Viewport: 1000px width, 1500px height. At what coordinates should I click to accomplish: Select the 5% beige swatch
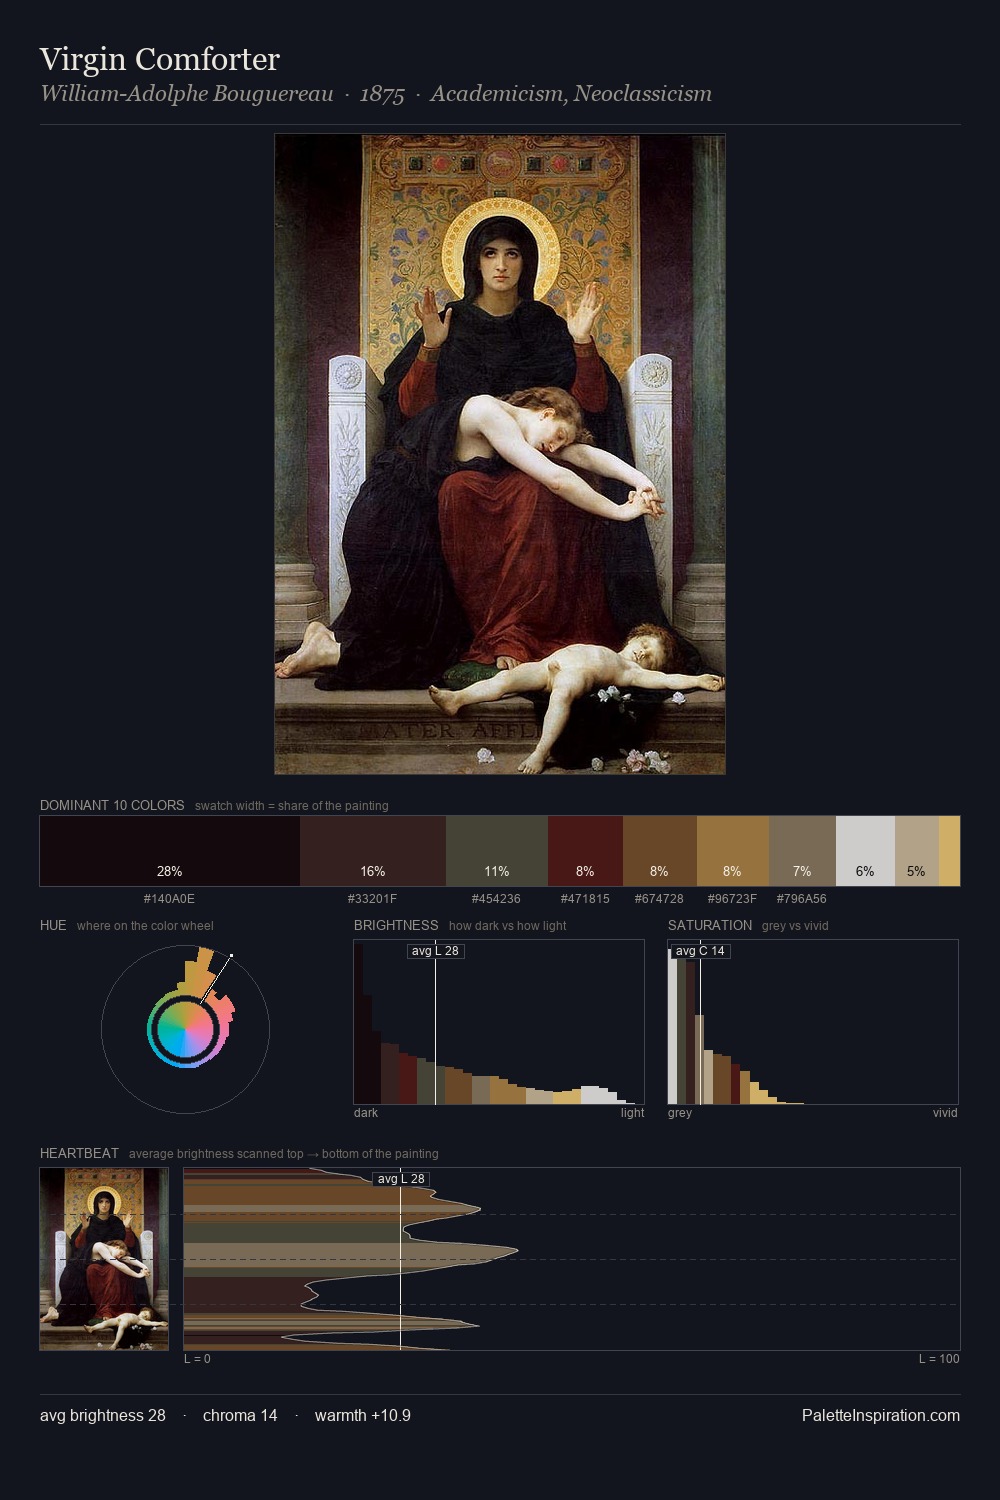(x=917, y=851)
